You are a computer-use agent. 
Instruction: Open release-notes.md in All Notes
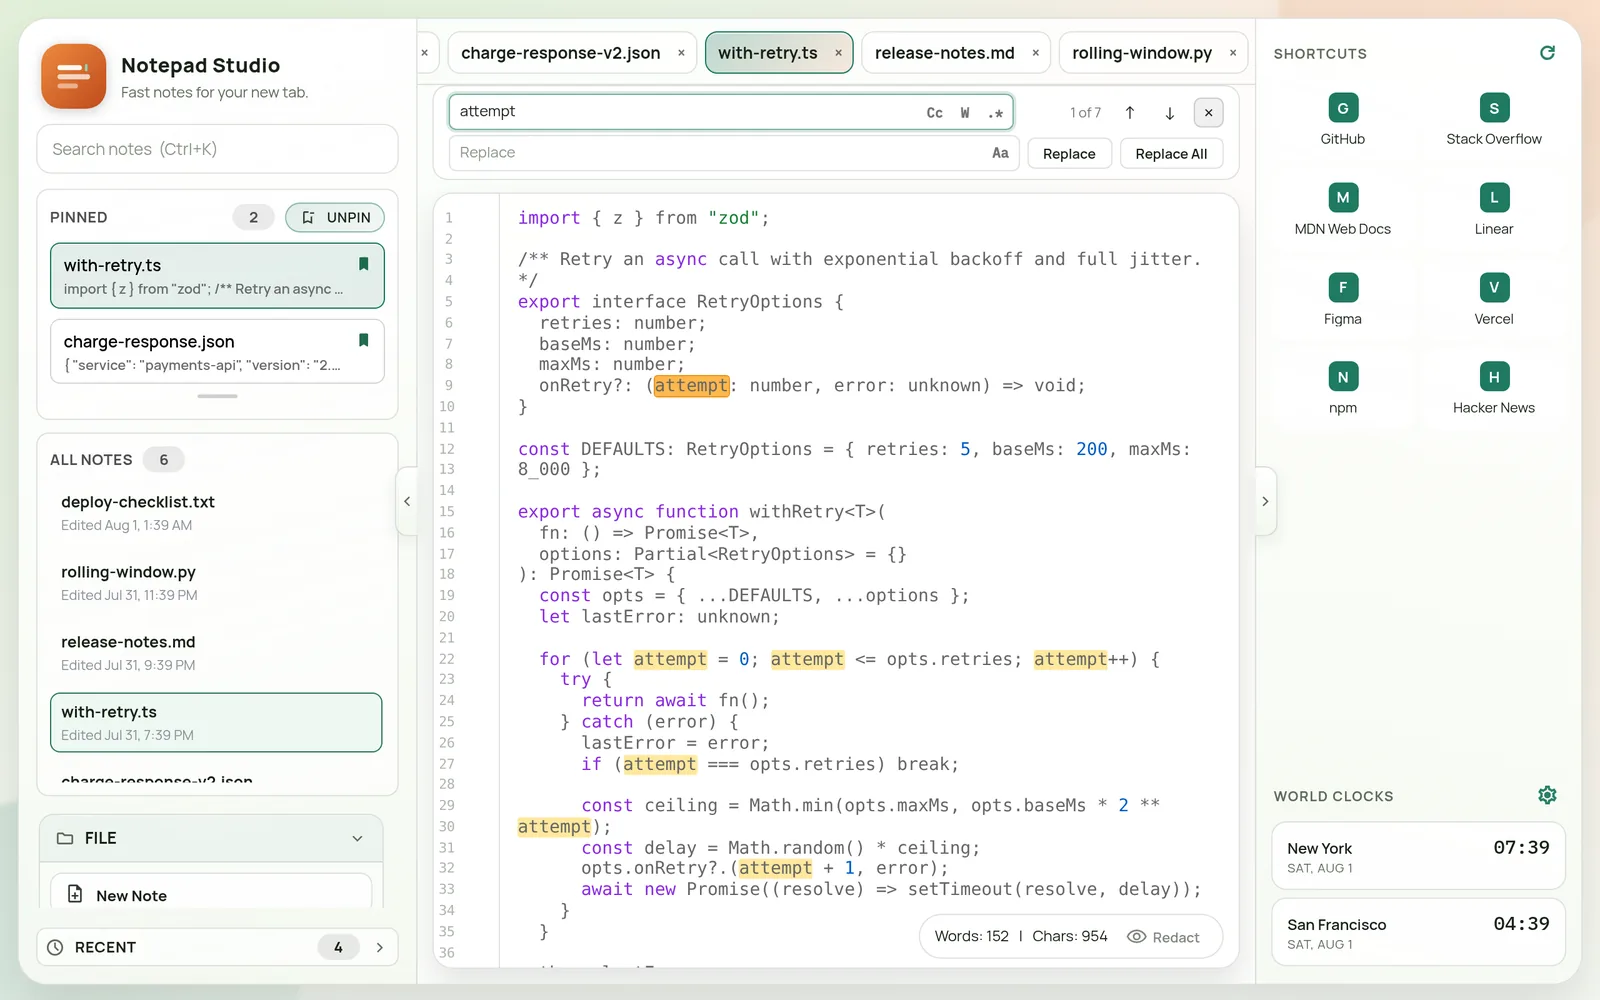(216, 652)
